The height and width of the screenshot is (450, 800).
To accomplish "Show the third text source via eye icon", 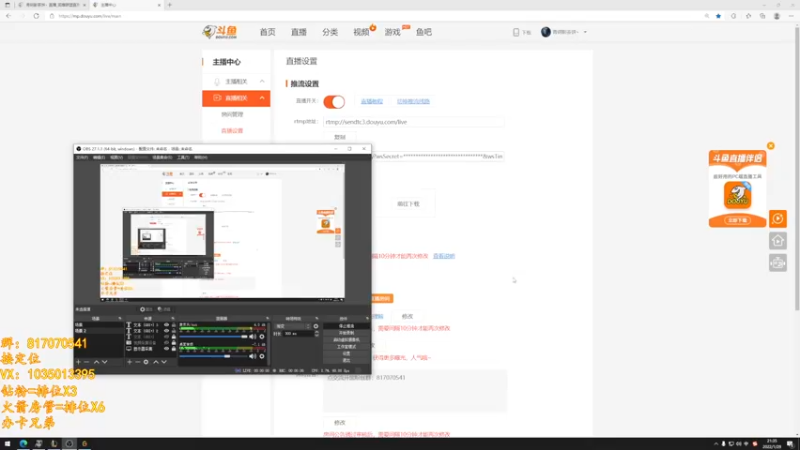I will point(166,337).
